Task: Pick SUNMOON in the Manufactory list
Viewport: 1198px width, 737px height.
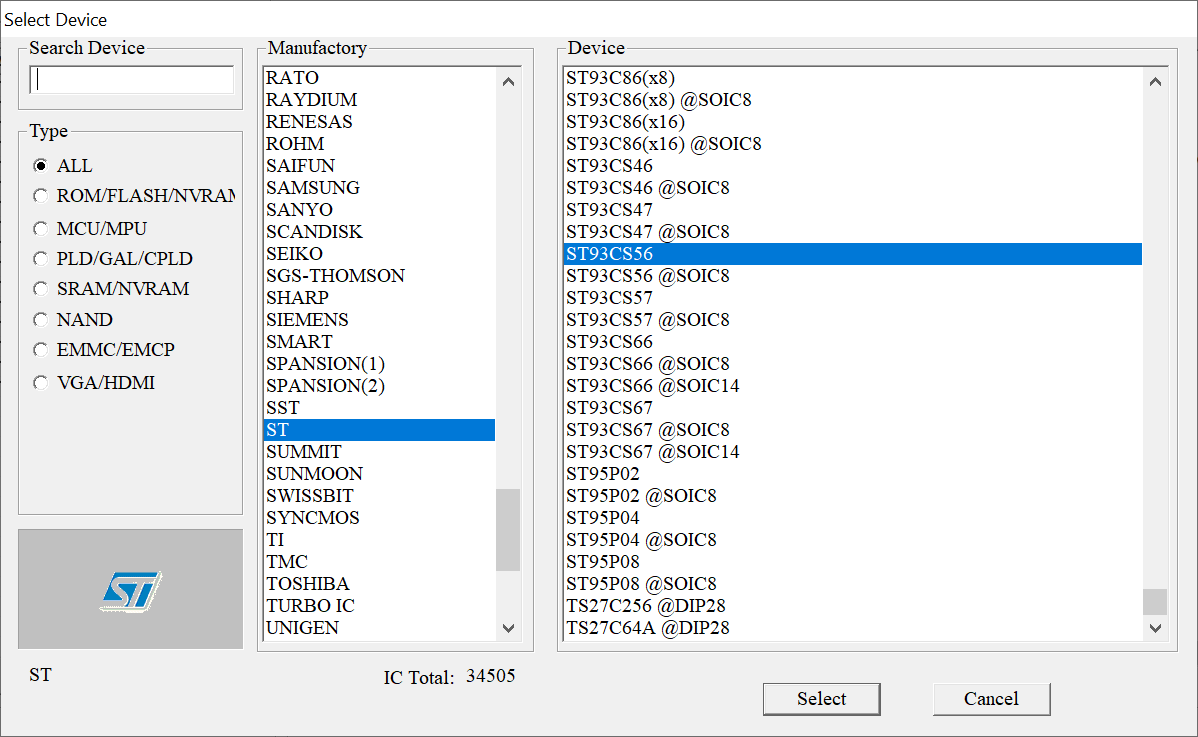Action: pos(379,474)
